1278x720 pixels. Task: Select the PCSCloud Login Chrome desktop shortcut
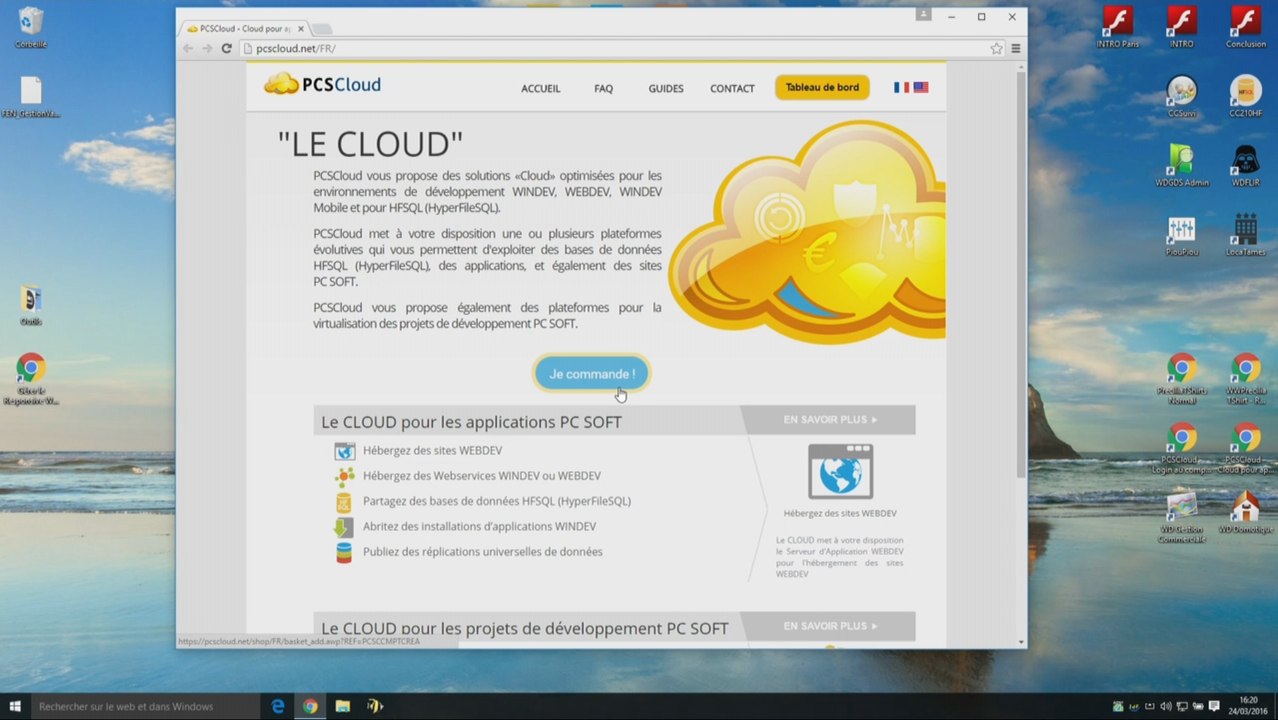pyautogui.click(x=1181, y=448)
